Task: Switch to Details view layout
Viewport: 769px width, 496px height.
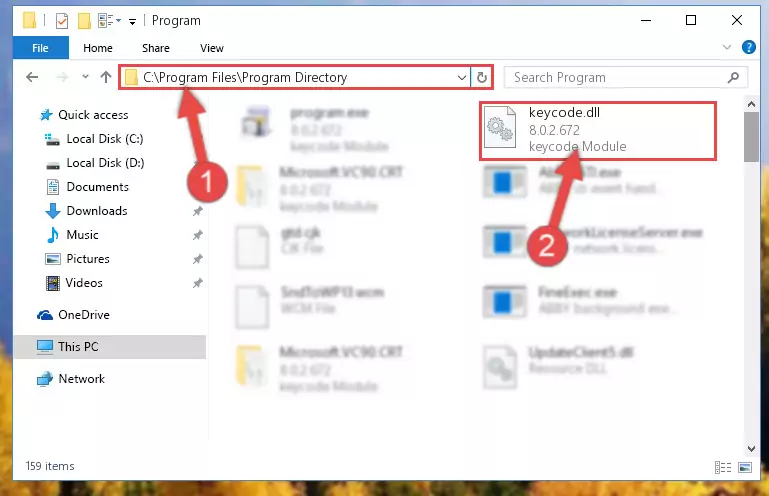Action: [722, 467]
